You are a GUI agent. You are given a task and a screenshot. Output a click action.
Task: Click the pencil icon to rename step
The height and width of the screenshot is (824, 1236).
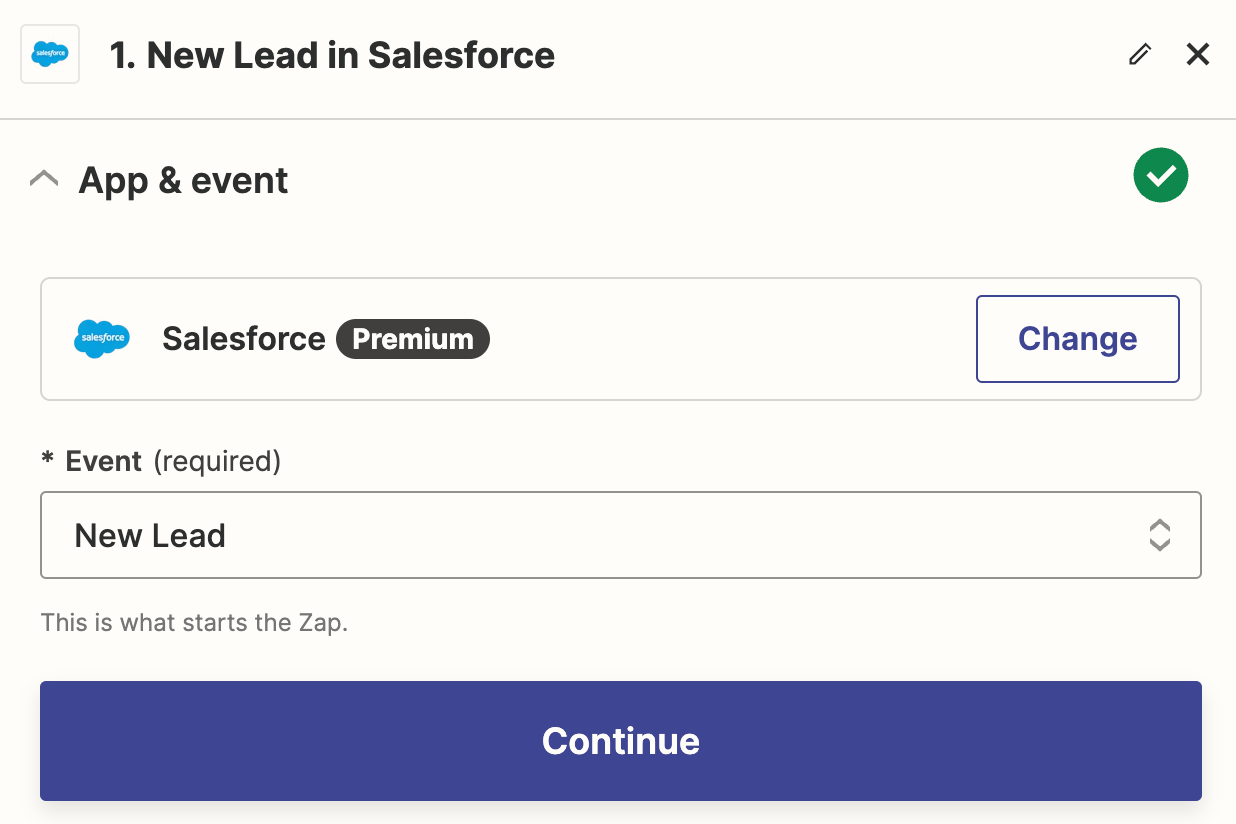(x=1139, y=54)
